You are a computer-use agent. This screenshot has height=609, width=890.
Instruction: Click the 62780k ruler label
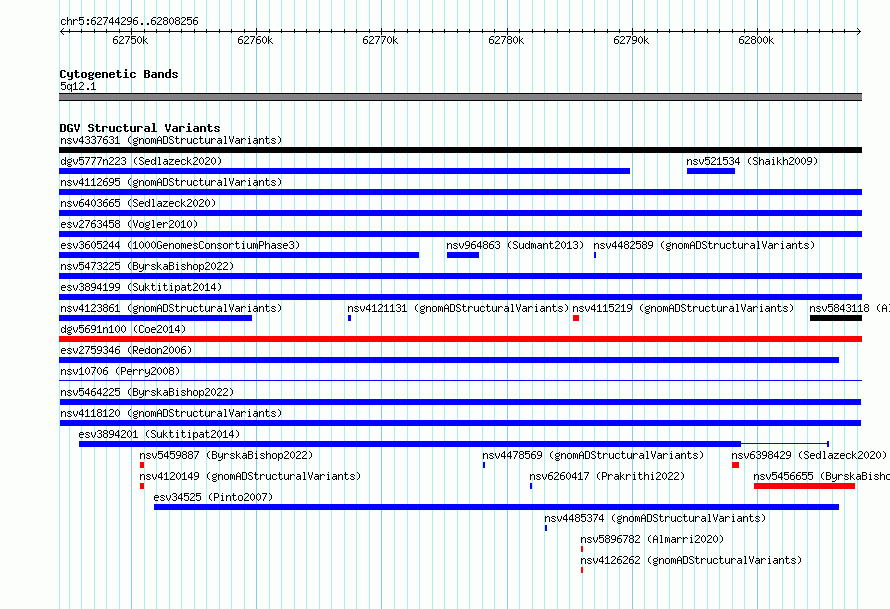tap(506, 40)
